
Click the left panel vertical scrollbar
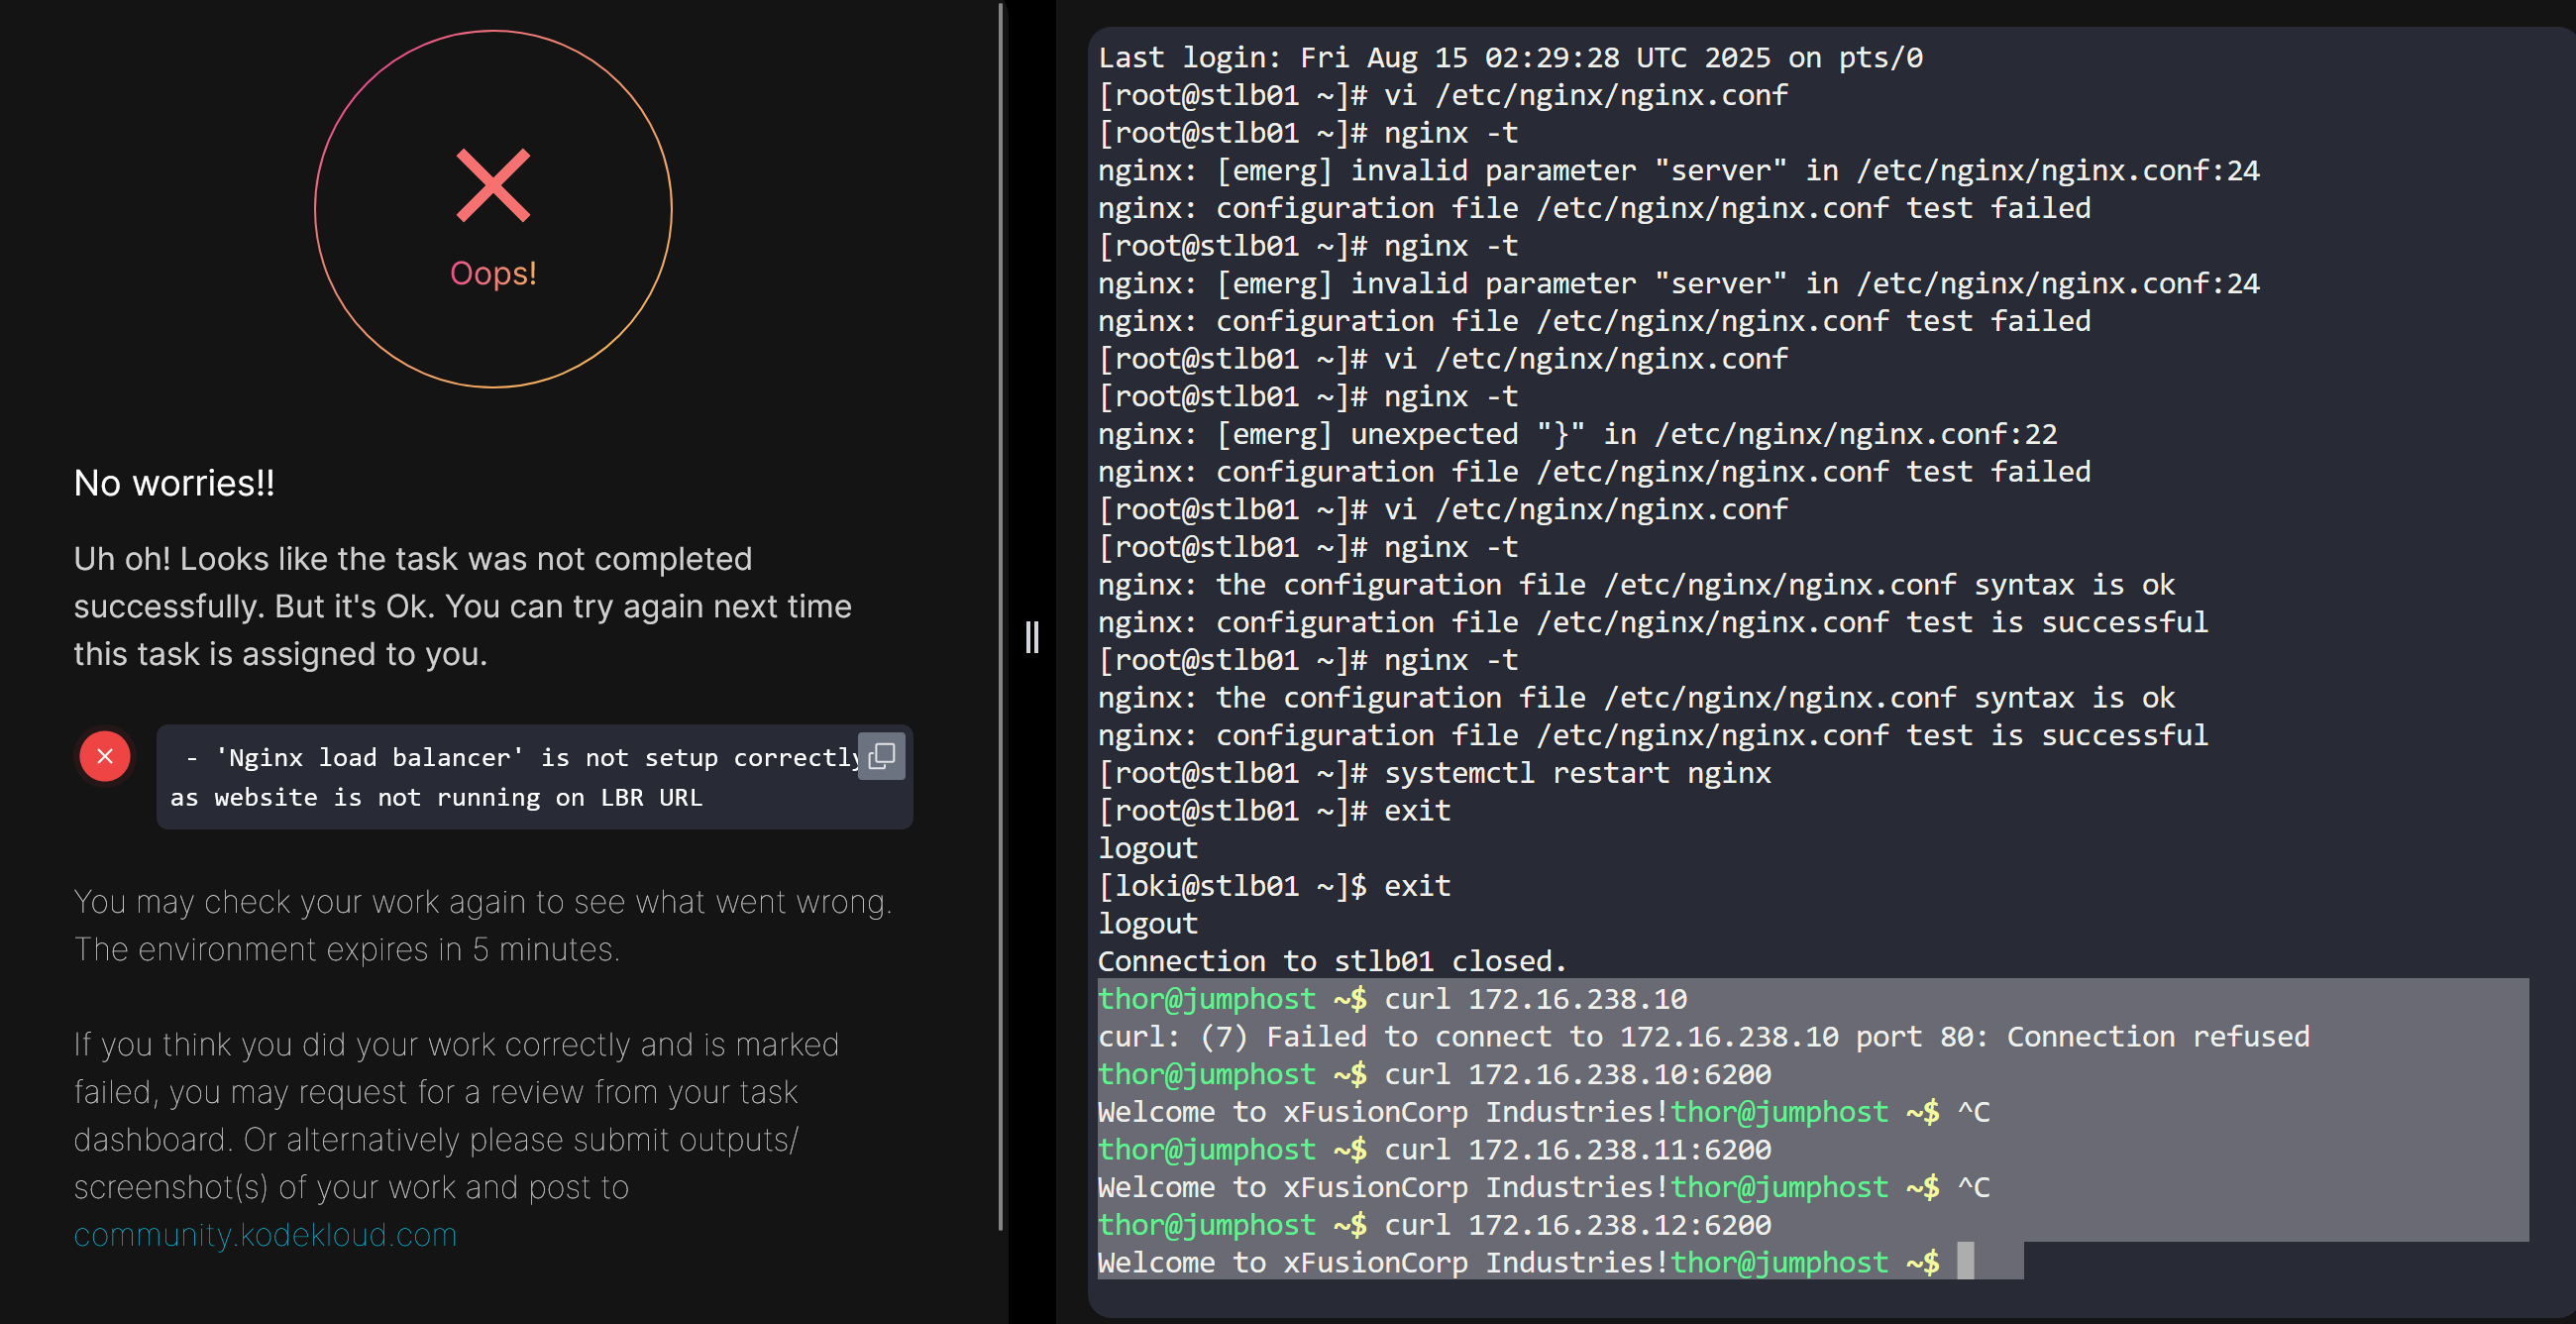(1000, 616)
